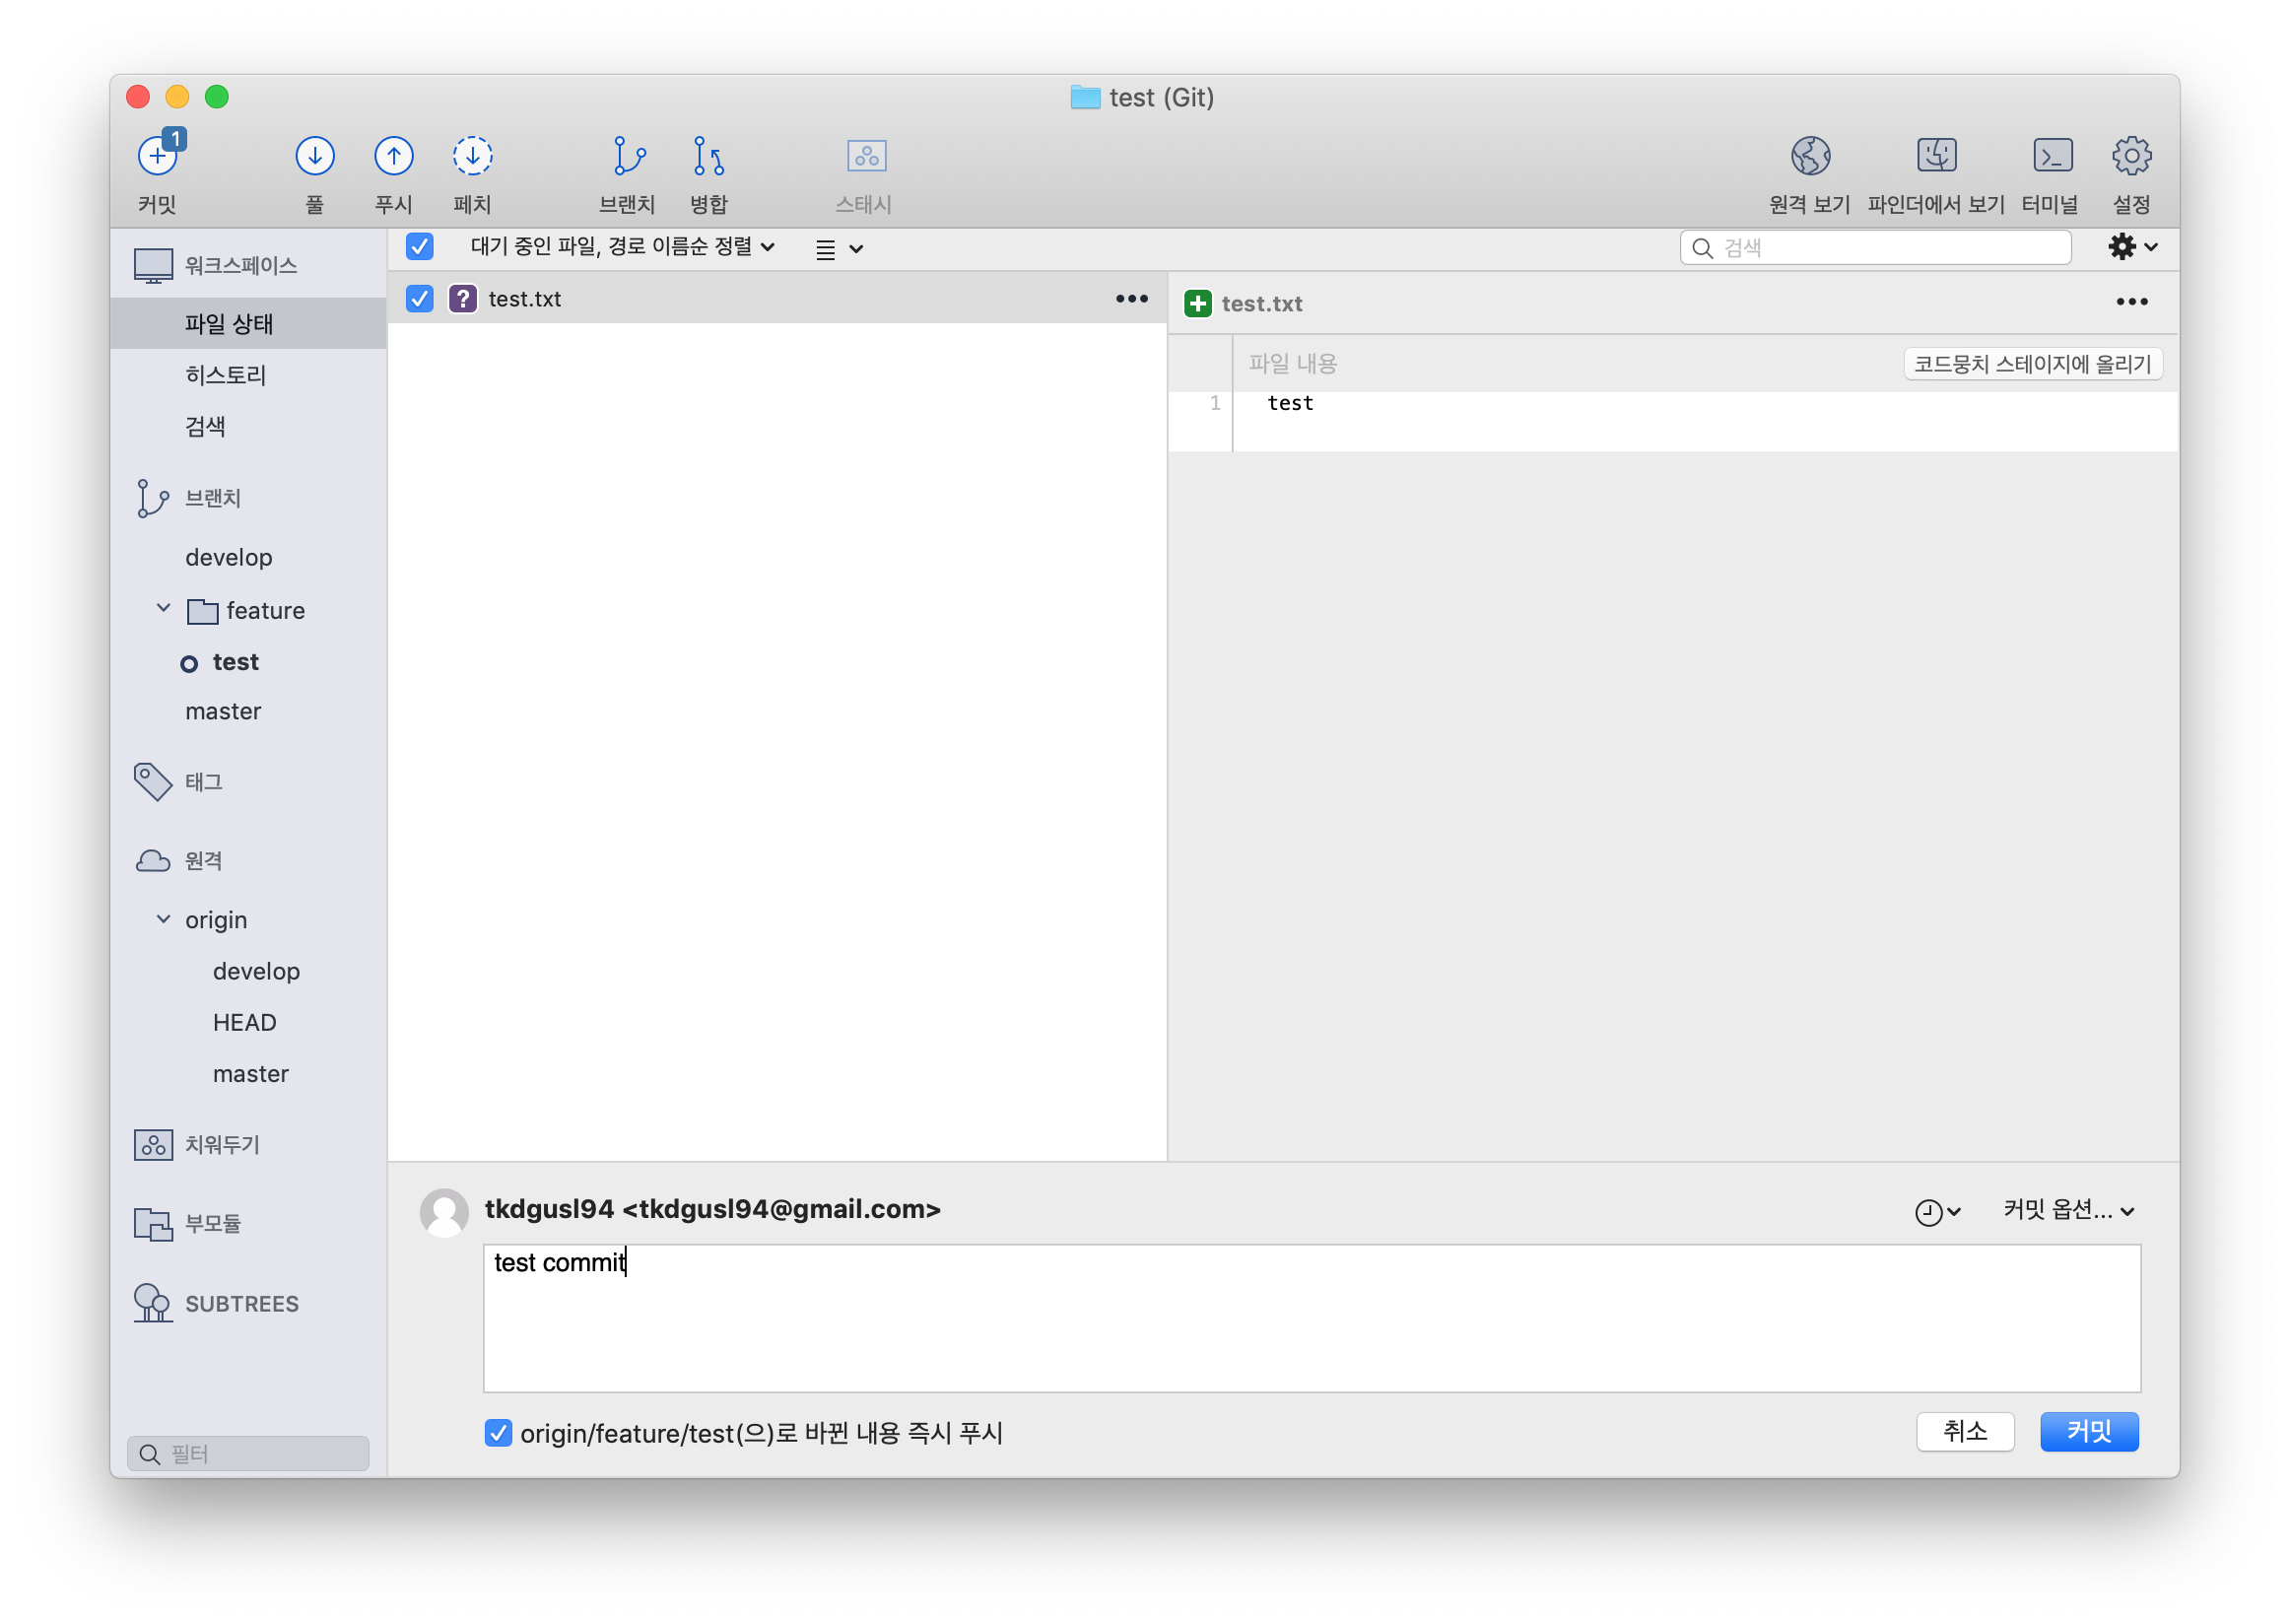Click the Stage Hunk (코드뭉치 스테이지에 올리기) button
Viewport: 2290px width, 1624px height.
(2032, 364)
